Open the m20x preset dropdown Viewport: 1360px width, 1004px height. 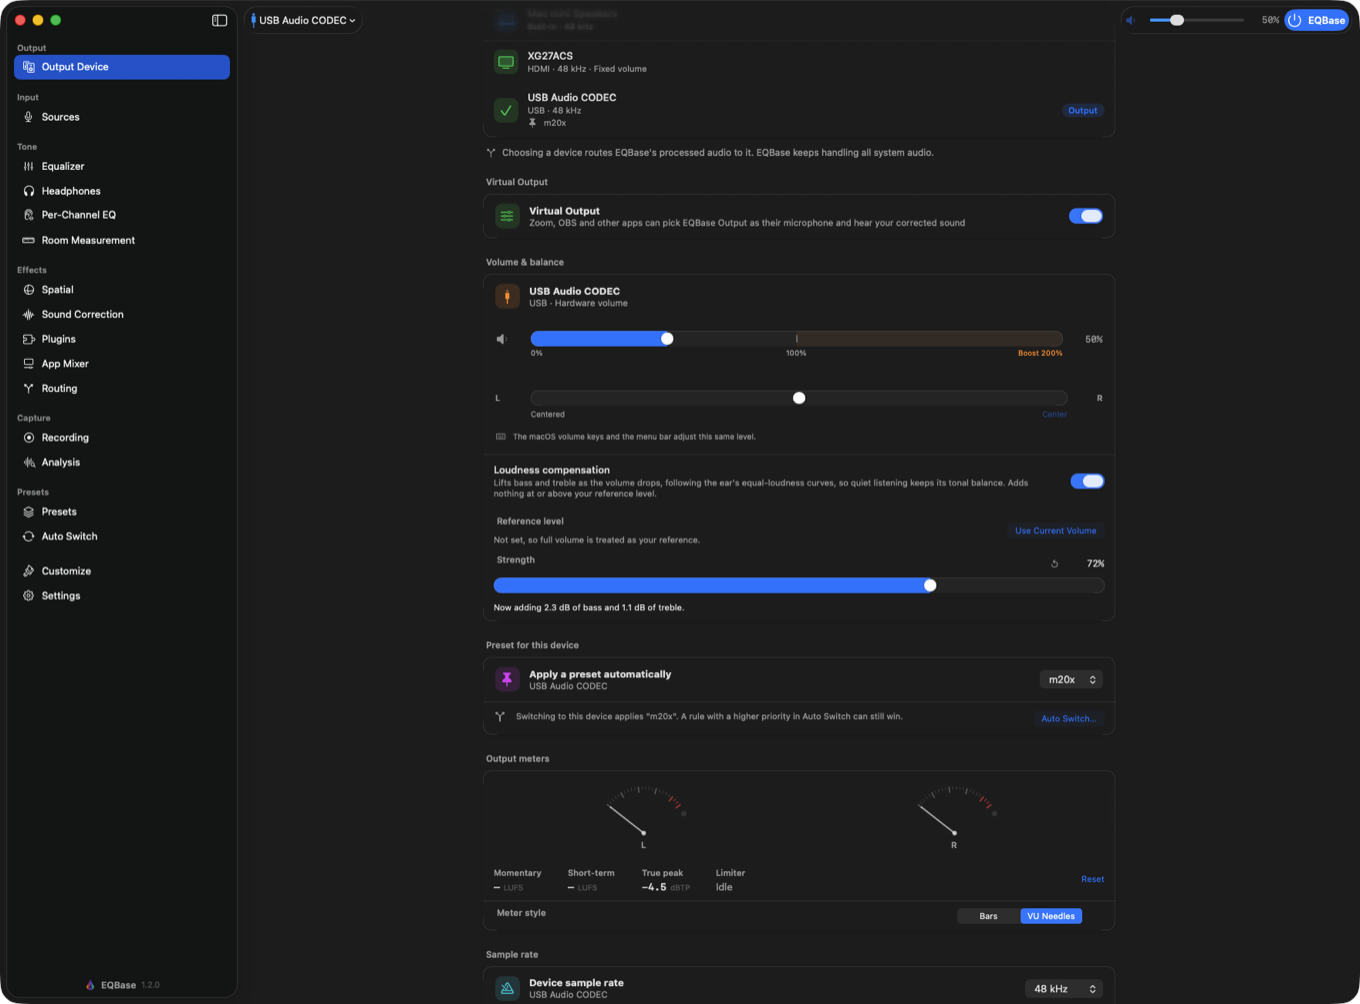[1071, 680]
